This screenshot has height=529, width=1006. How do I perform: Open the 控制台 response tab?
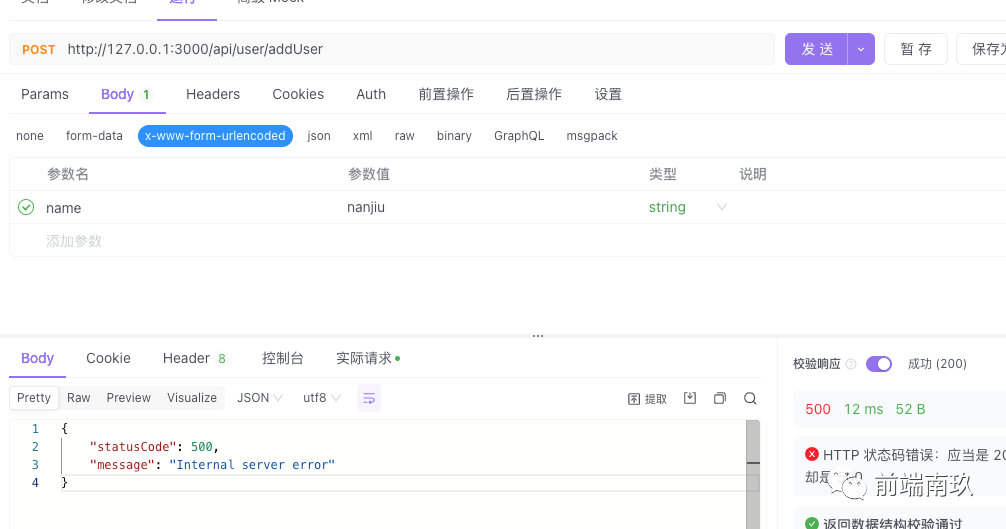coord(282,358)
